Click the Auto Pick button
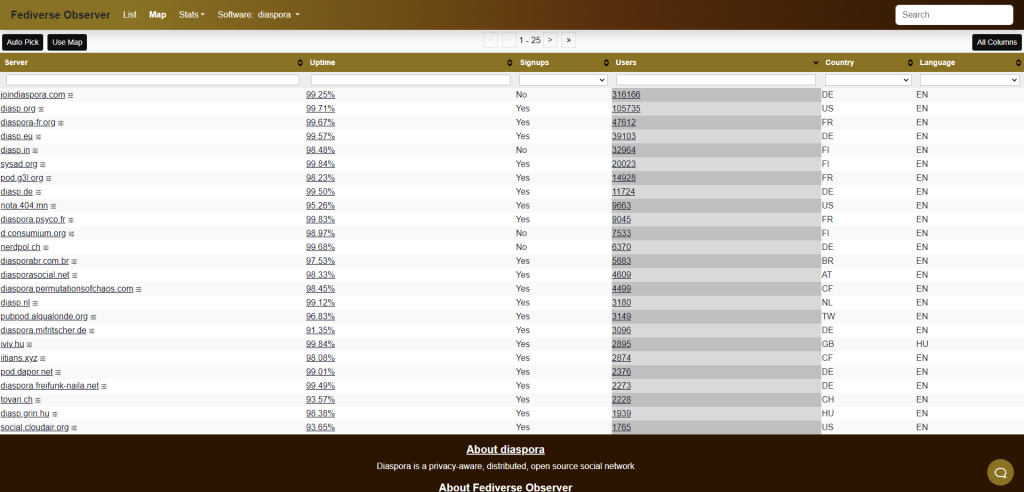The width and height of the screenshot is (1024, 492). click(x=23, y=42)
